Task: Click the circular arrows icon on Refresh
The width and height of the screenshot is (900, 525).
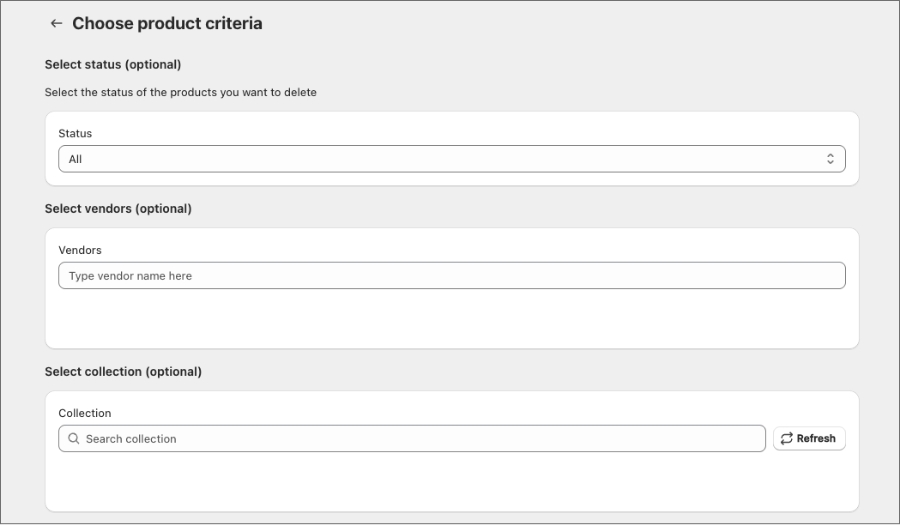Action: pyautogui.click(x=787, y=439)
